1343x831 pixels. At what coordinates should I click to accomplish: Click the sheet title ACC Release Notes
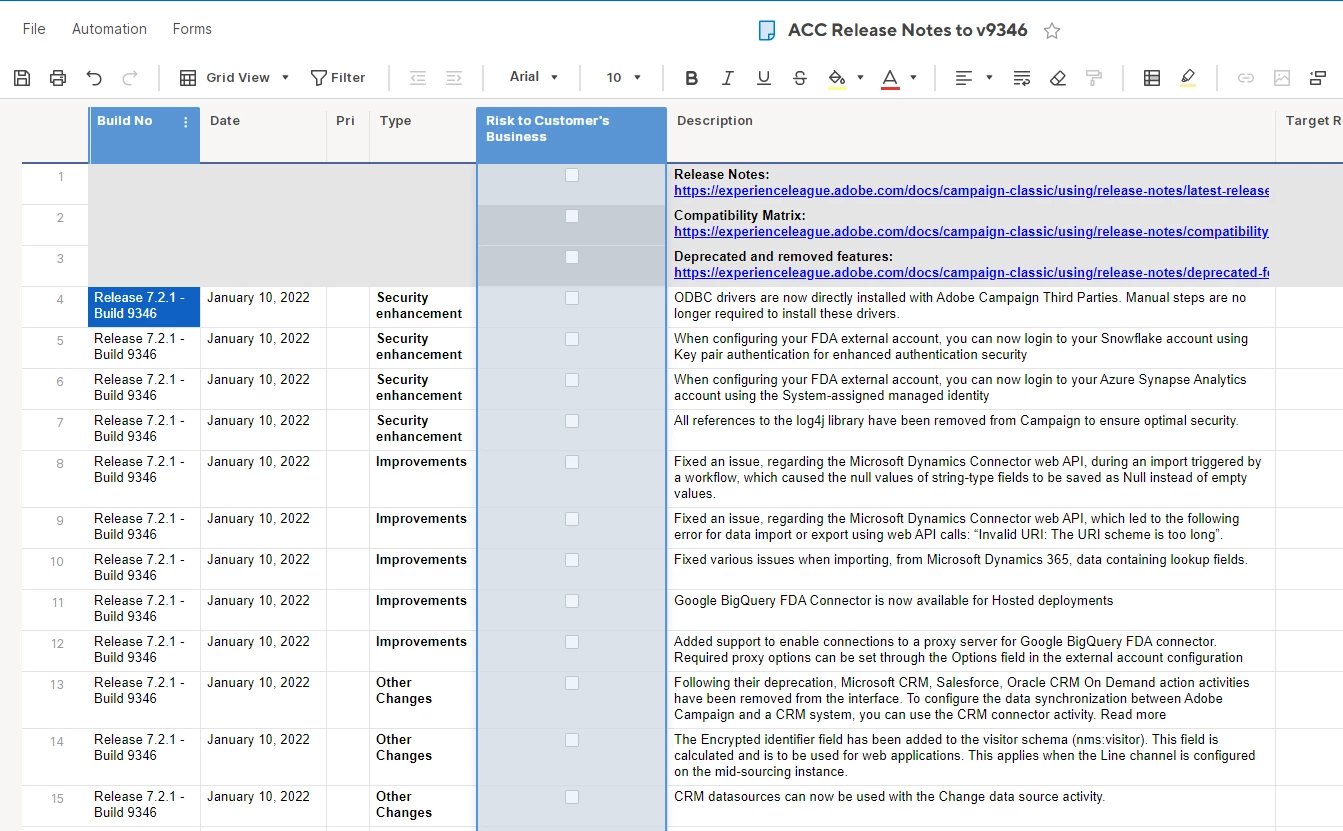pos(907,30)
